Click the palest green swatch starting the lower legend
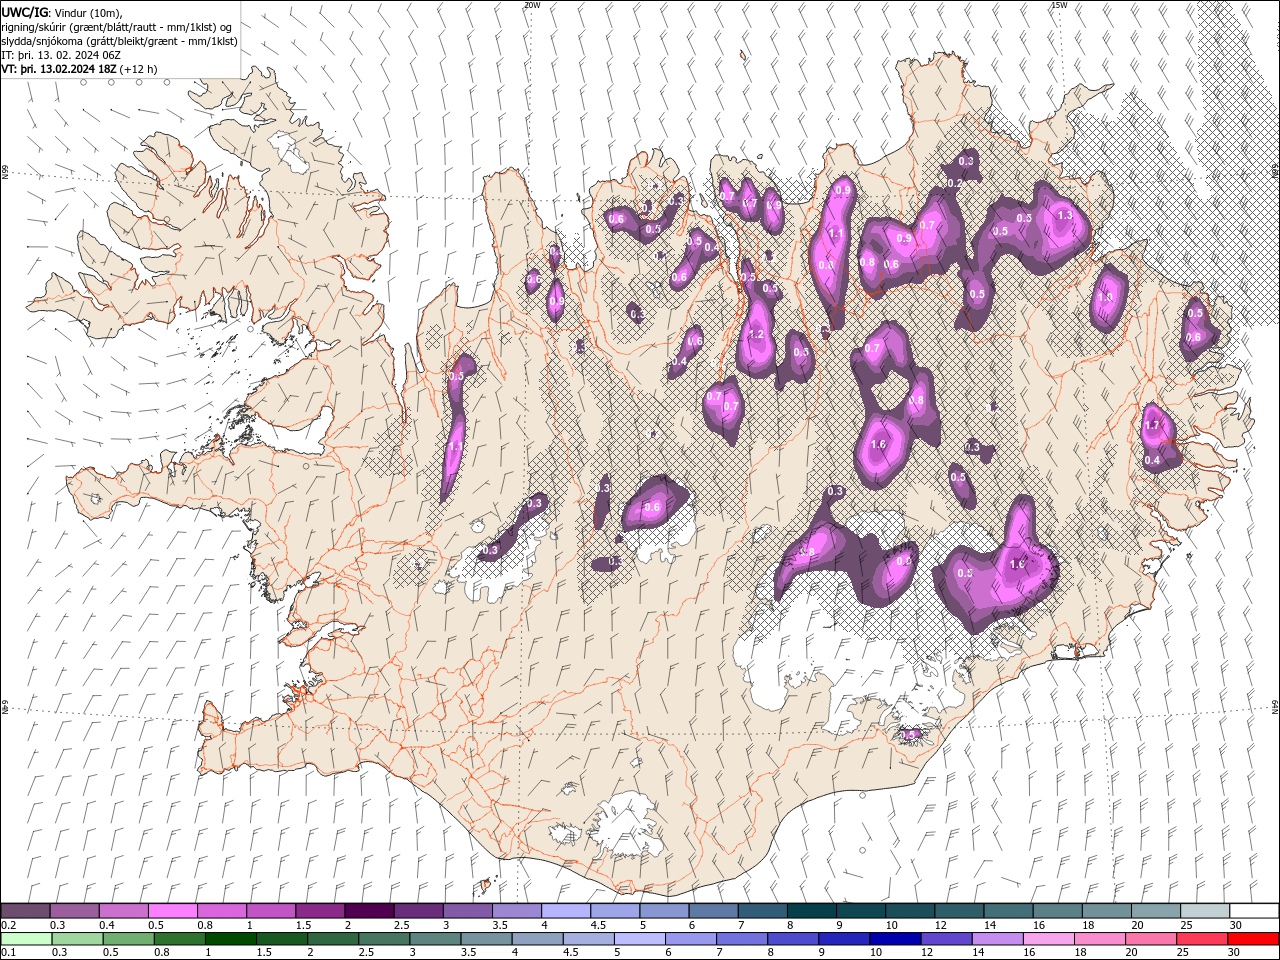1280x960 pixels. click(x=26, y=938)
